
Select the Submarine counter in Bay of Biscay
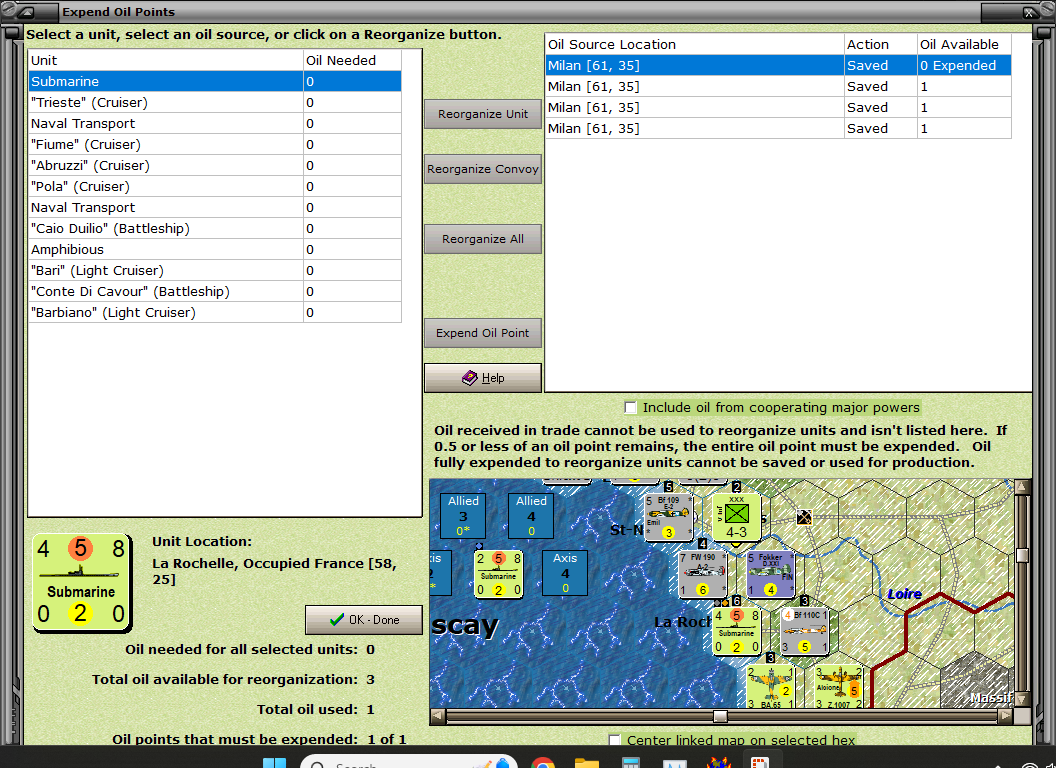(x=498, y=574)
